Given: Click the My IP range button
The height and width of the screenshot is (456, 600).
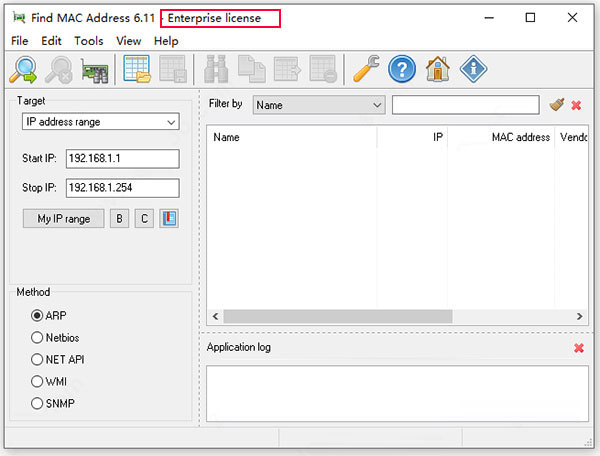Looking at the screenshot, I should (x=64, y=218).
